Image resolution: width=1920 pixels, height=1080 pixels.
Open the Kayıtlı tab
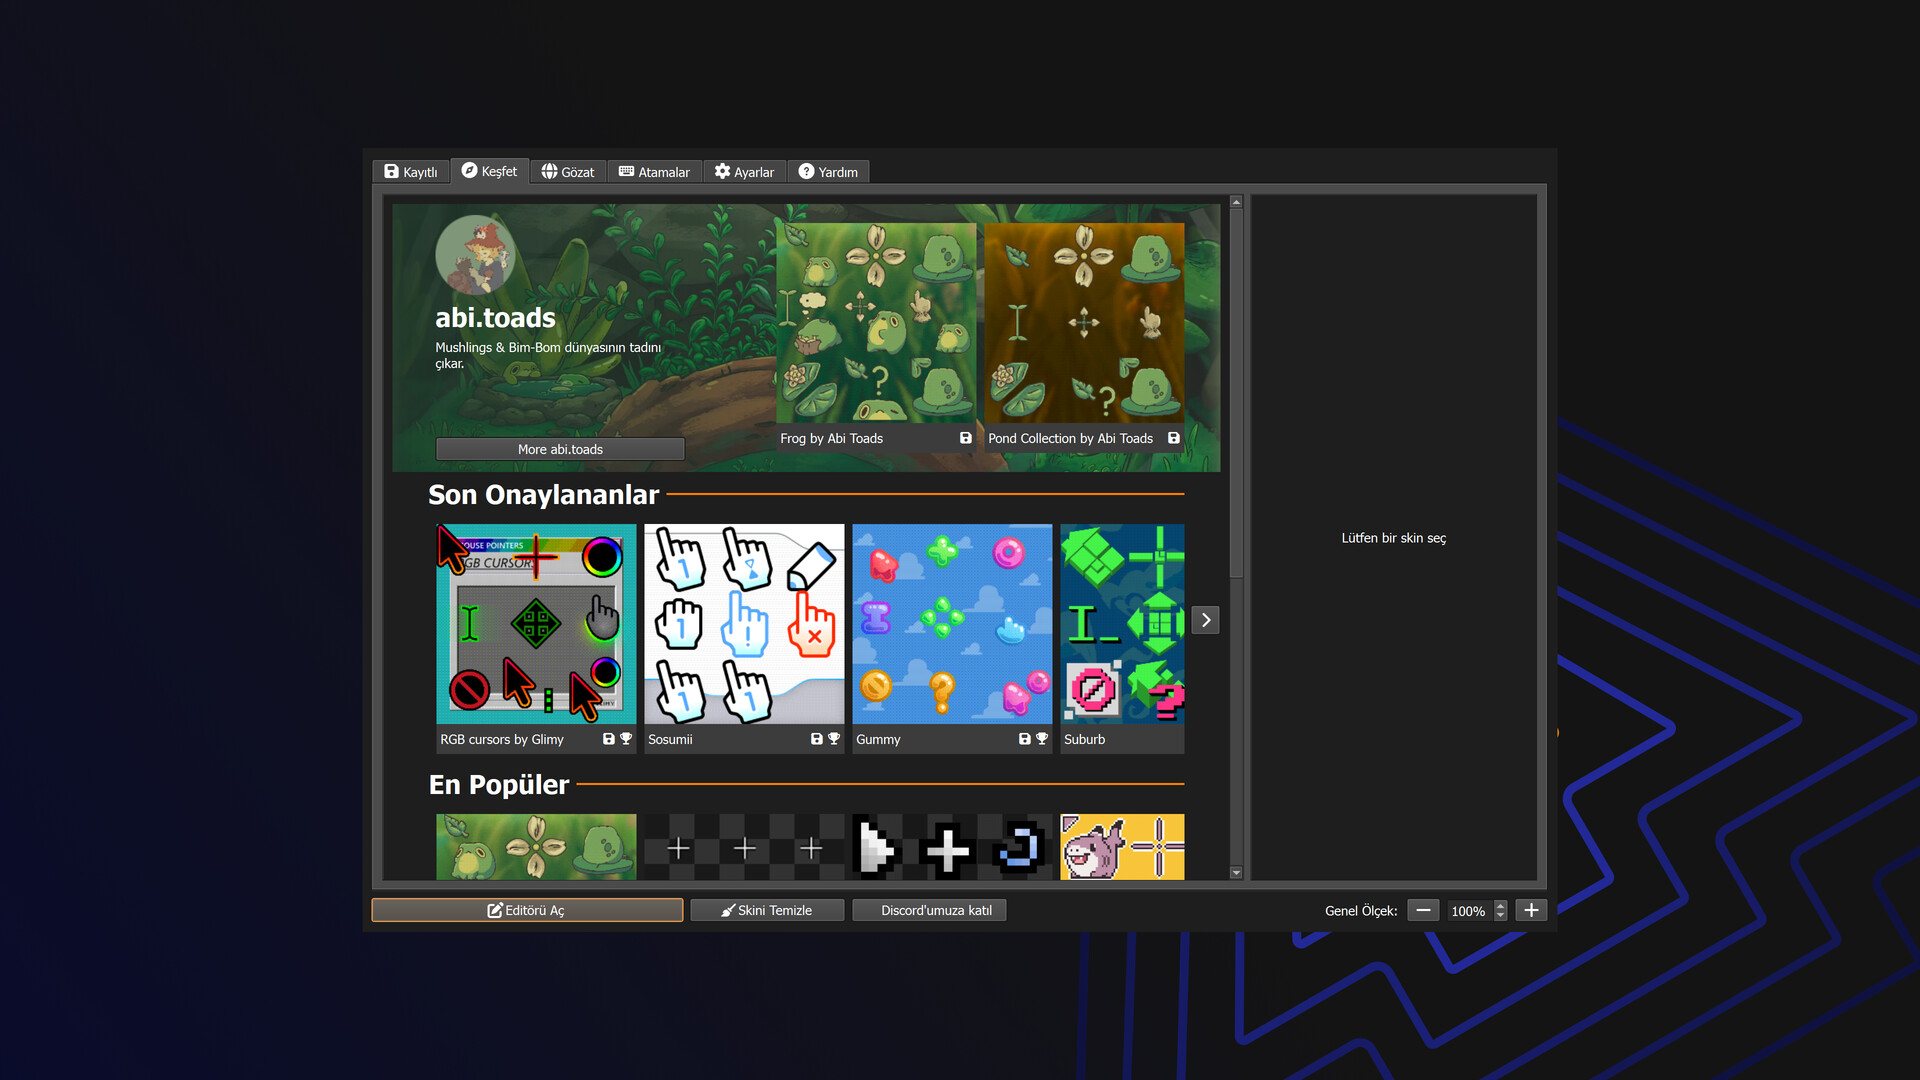(411, 172)
